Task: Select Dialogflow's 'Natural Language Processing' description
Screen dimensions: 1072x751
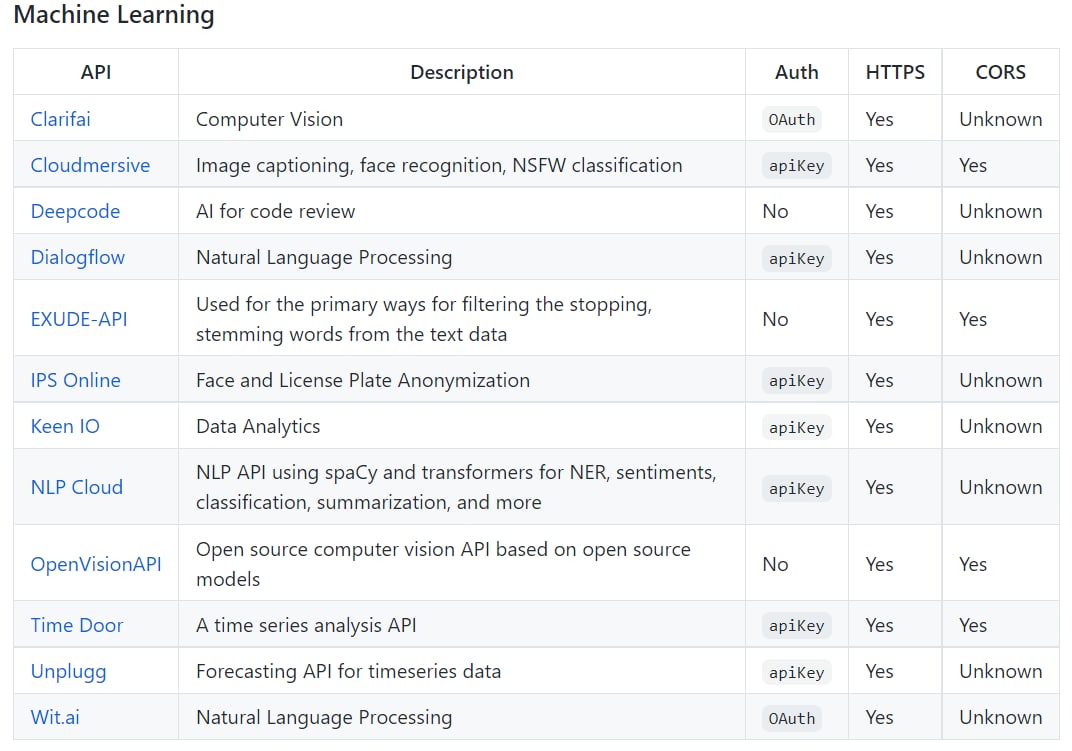Action: tap(324, 257)
